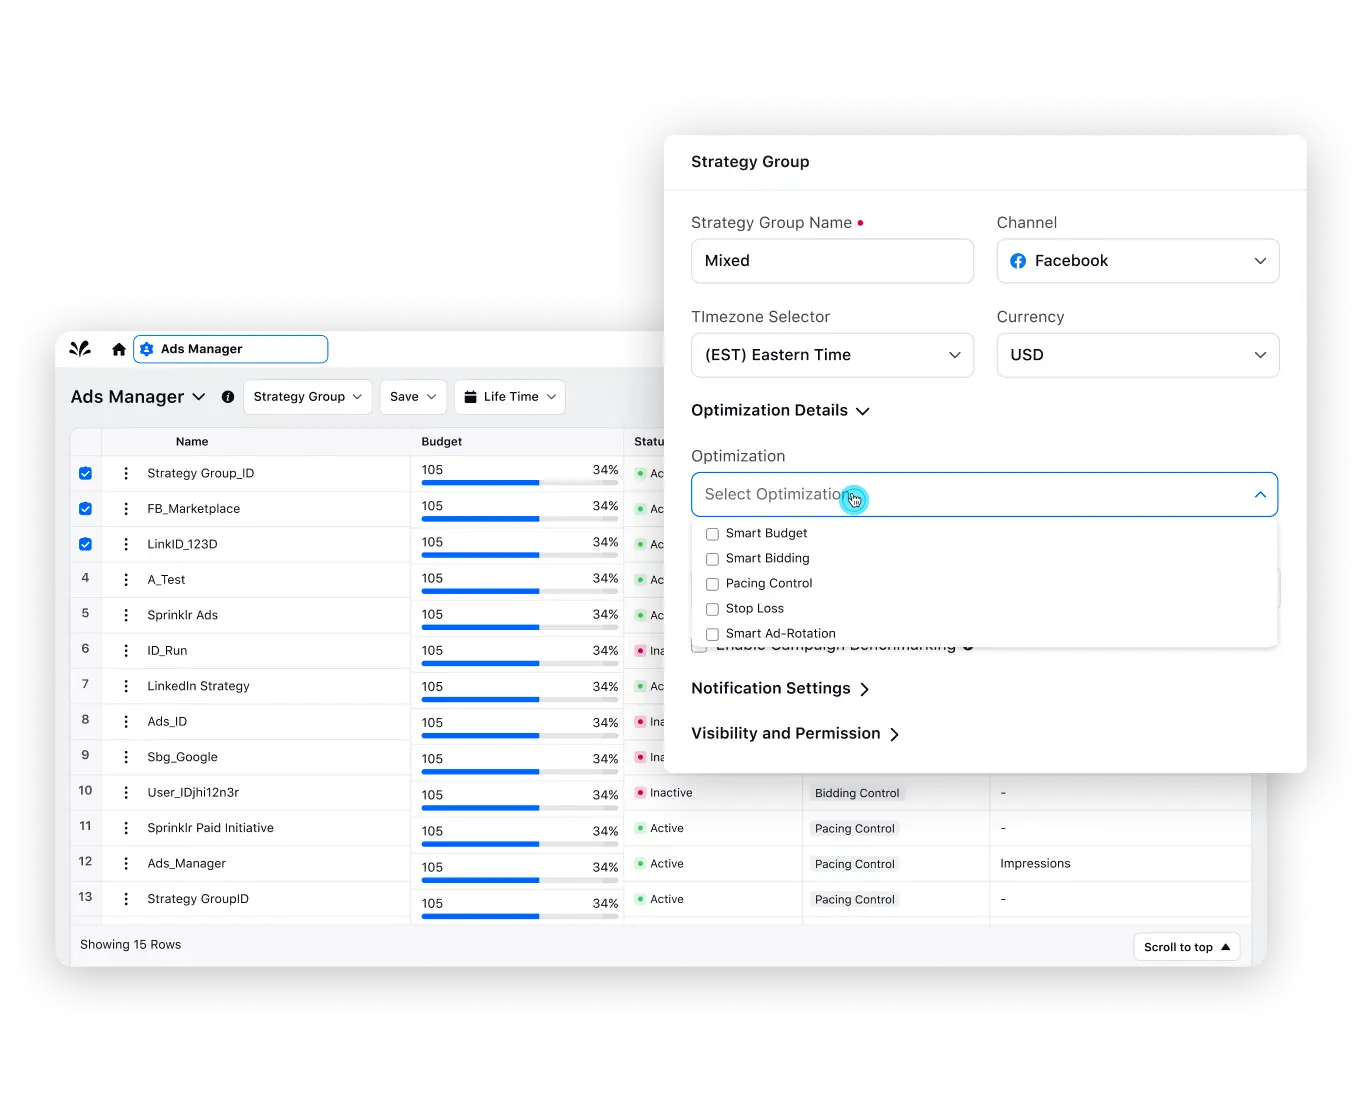The image size is (1361, 1101).
Task: Open row menu for Strategy GroupID
Action: 126,899
